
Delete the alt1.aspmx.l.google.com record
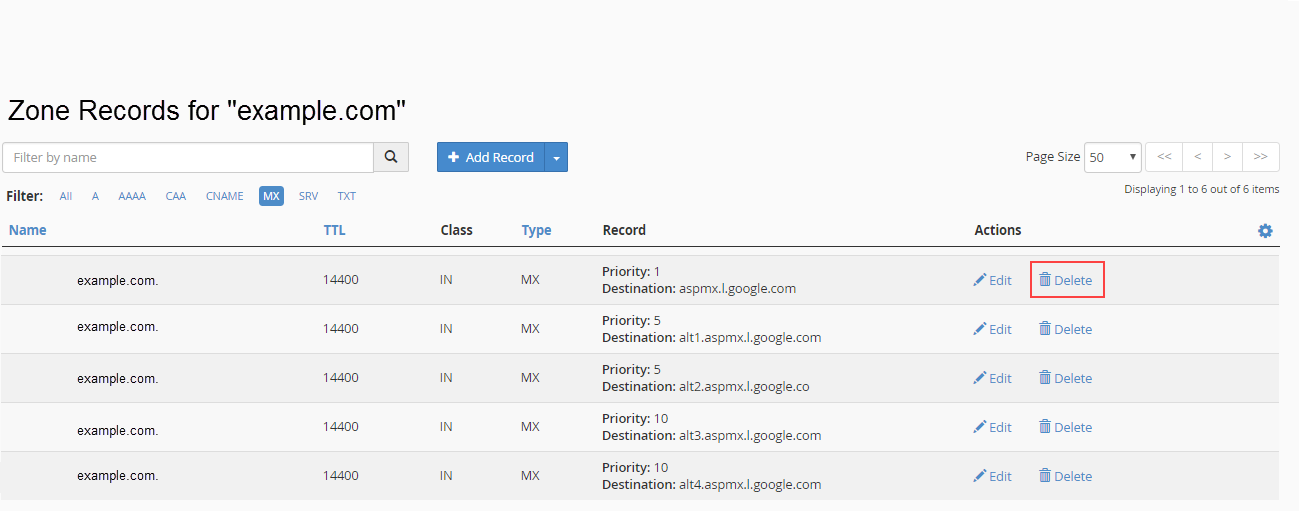1066,329
